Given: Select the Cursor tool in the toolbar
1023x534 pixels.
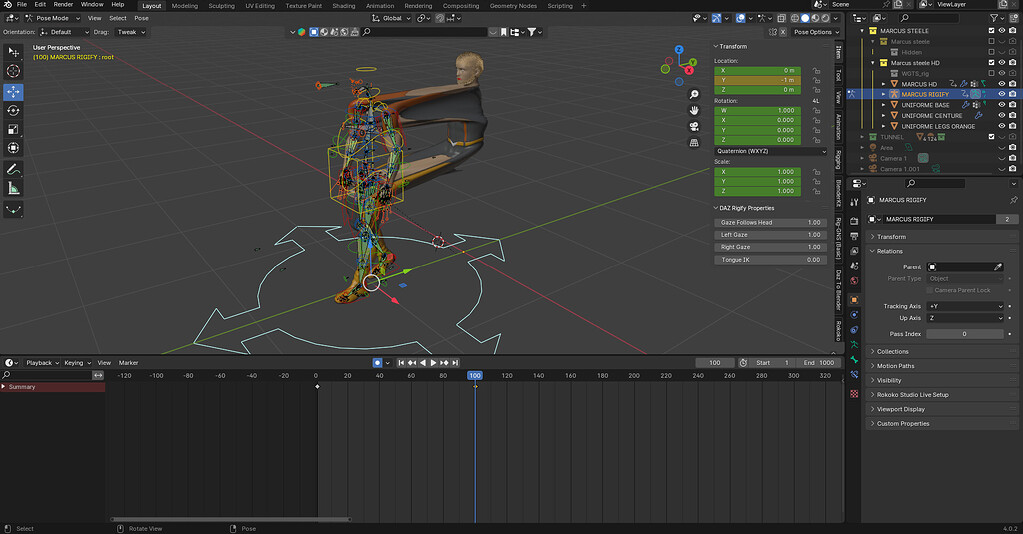Looking at the screenshot, I should tap(13, 71).
